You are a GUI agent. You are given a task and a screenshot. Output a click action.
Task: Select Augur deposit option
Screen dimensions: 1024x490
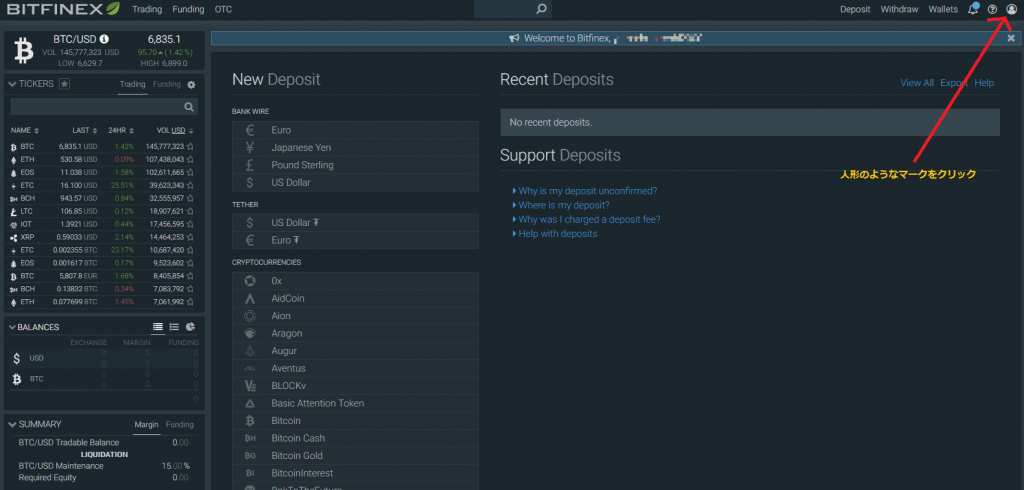pos(355,351)
